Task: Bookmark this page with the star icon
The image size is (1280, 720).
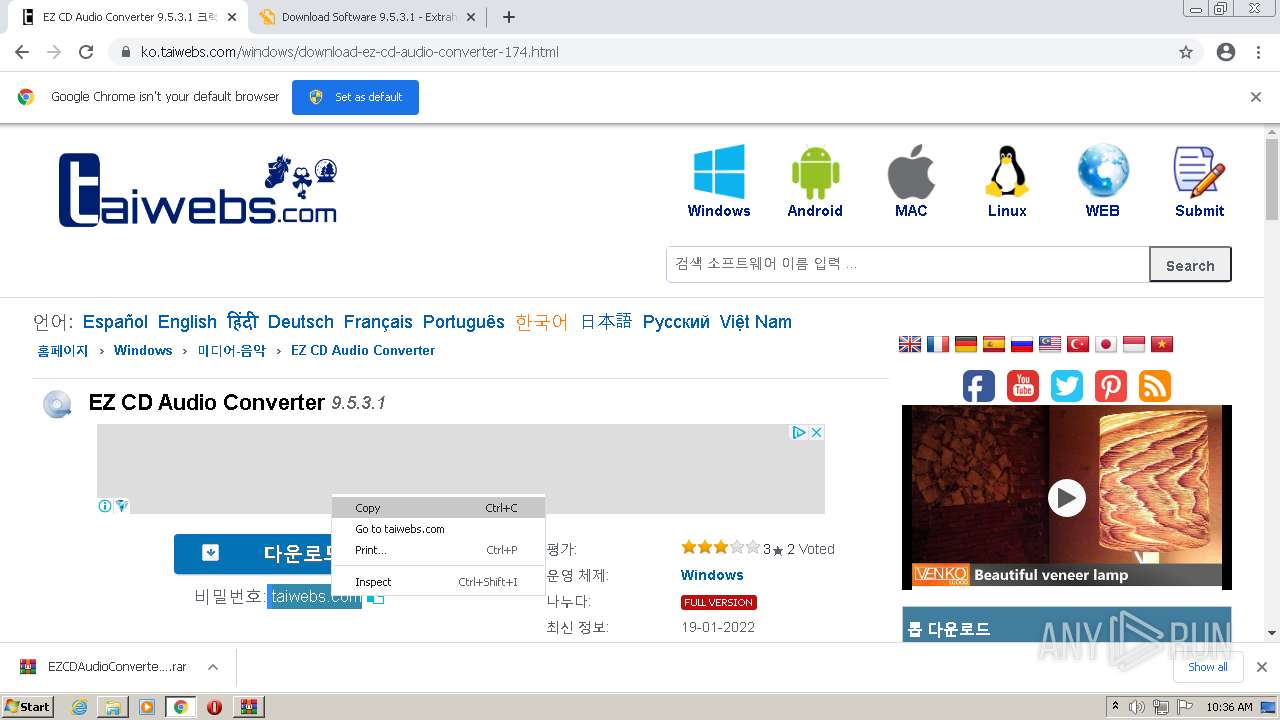Action: point(1186,52)
